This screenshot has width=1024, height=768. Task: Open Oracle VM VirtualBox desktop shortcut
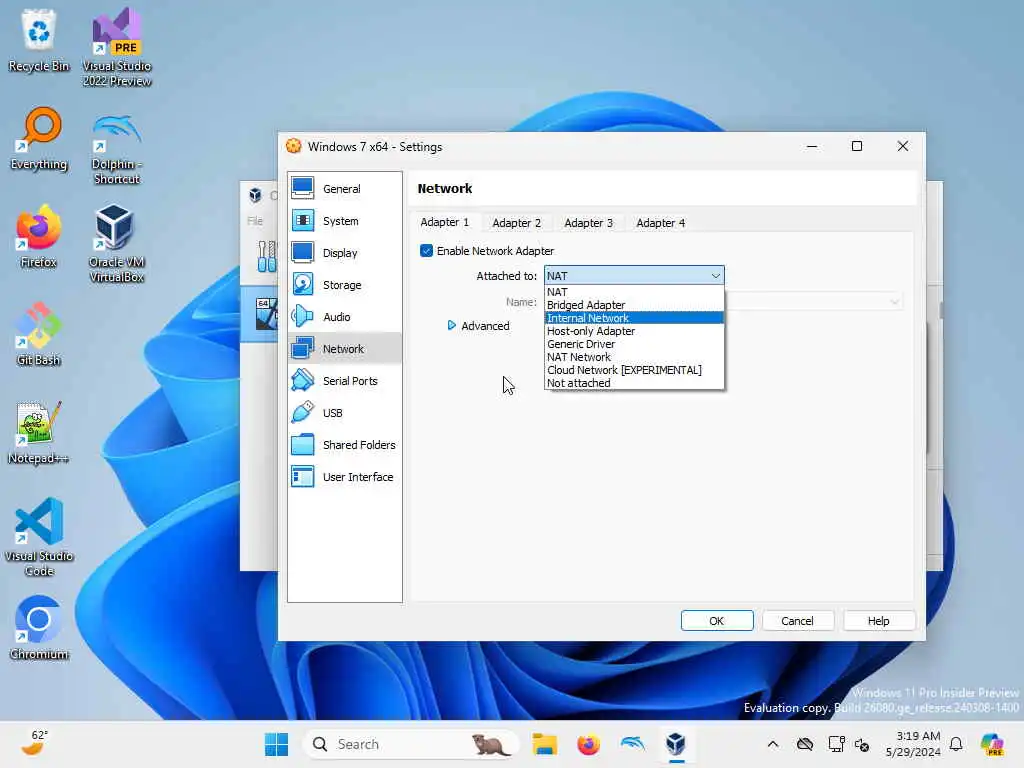coord(117,243)
